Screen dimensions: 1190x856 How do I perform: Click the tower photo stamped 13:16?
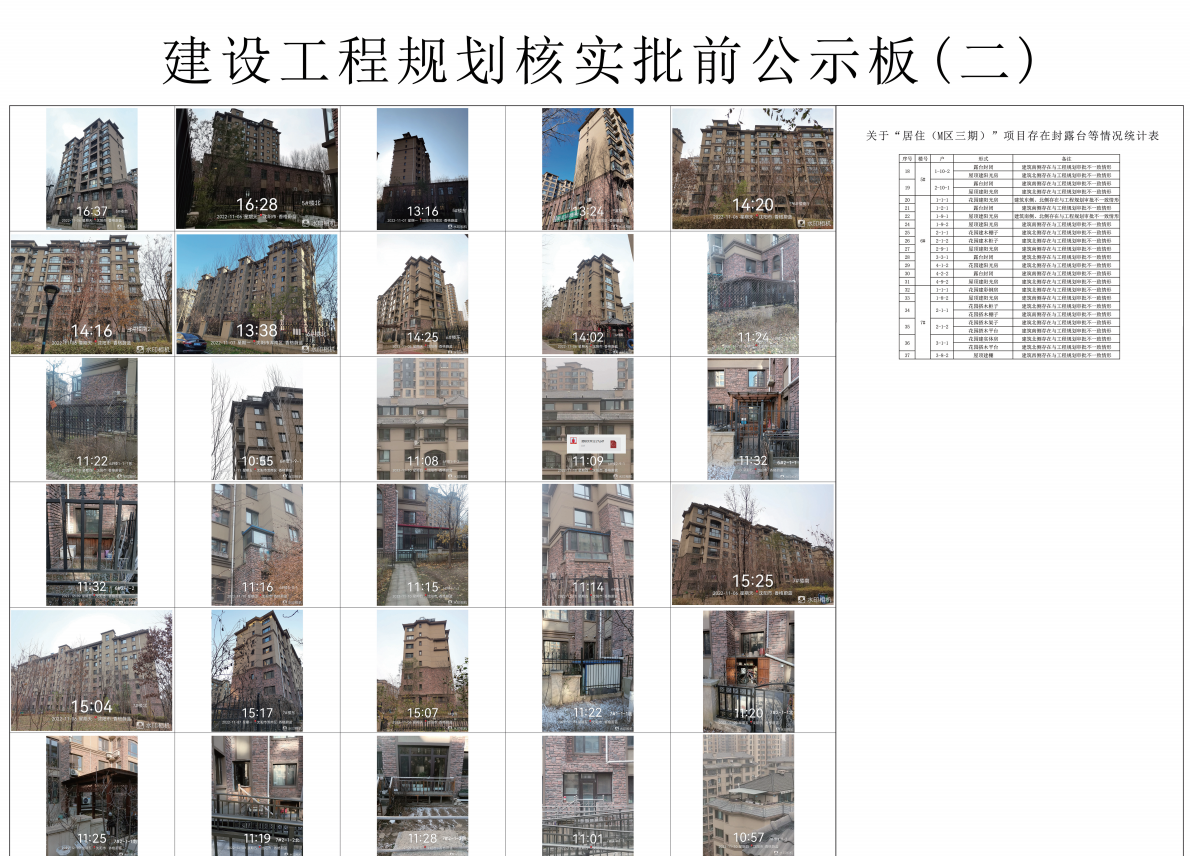click(422, 168)
